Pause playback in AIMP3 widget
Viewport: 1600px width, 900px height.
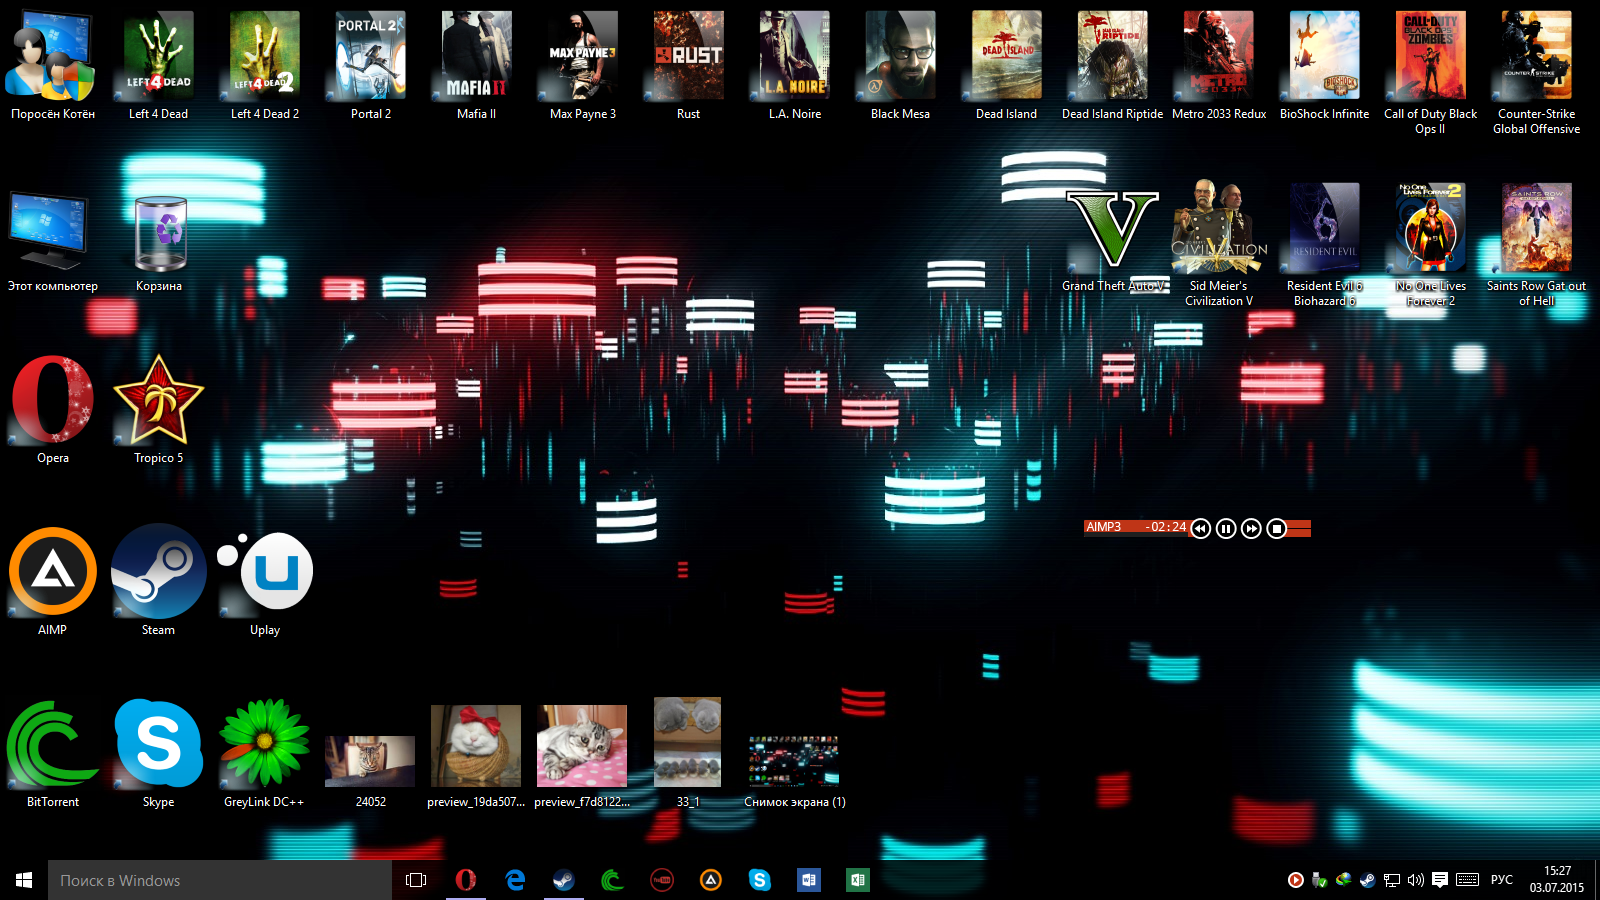click(x=1226, y=528)
